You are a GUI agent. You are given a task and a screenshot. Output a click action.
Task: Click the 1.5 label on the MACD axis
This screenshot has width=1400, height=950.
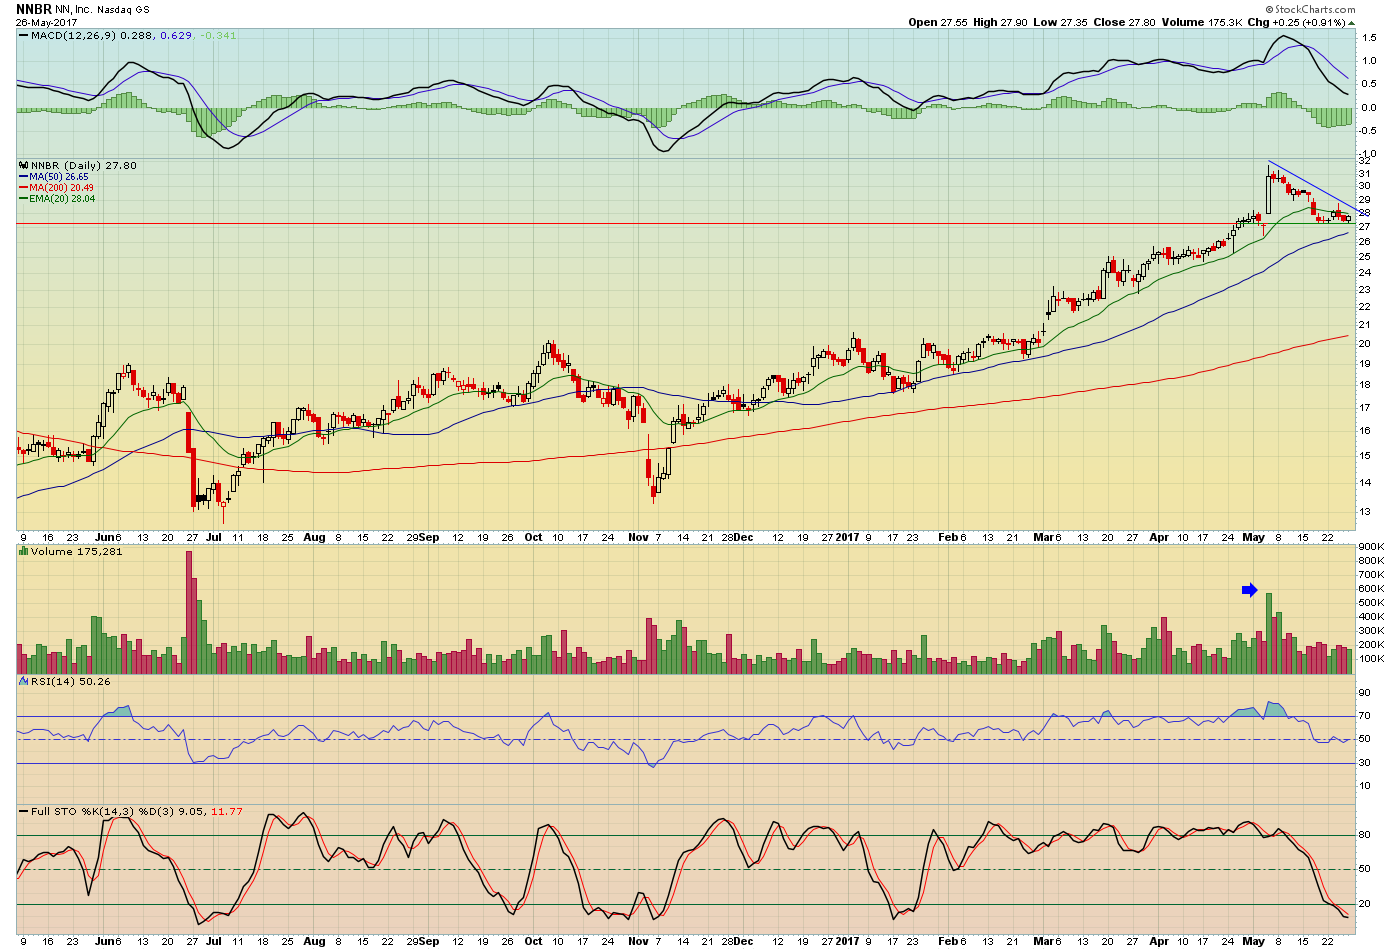1369,38
